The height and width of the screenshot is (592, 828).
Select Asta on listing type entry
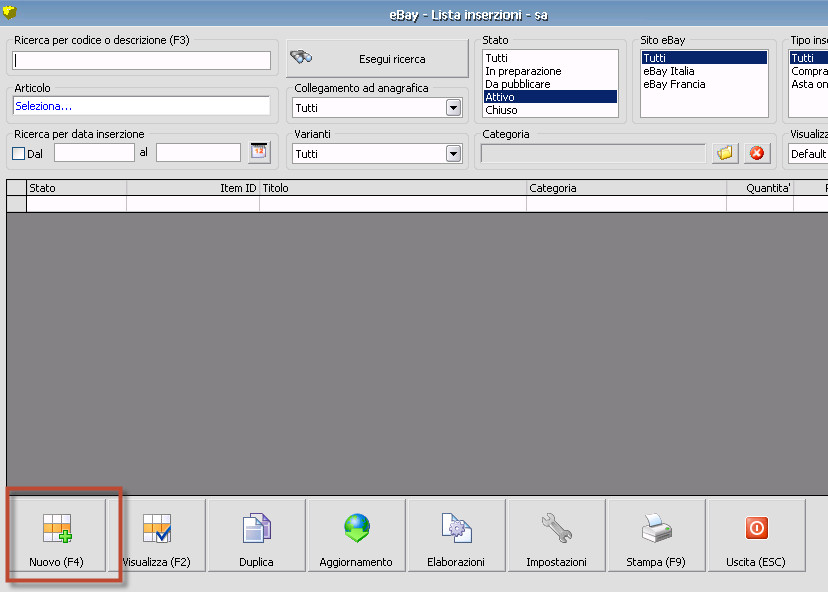pyautogui.click(x=808, y=84)
